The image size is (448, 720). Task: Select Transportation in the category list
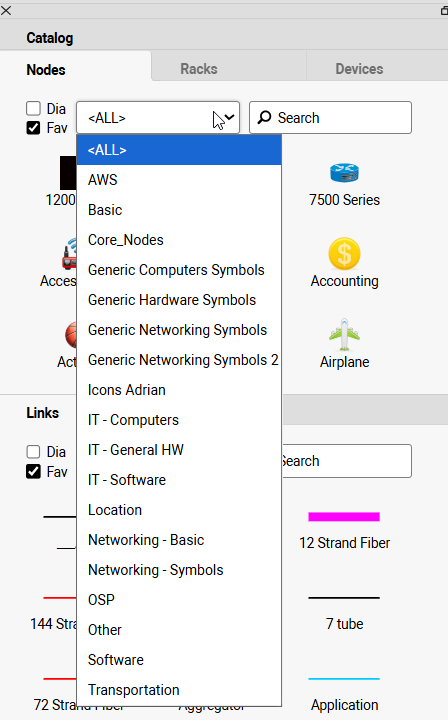tap(179, 690)
